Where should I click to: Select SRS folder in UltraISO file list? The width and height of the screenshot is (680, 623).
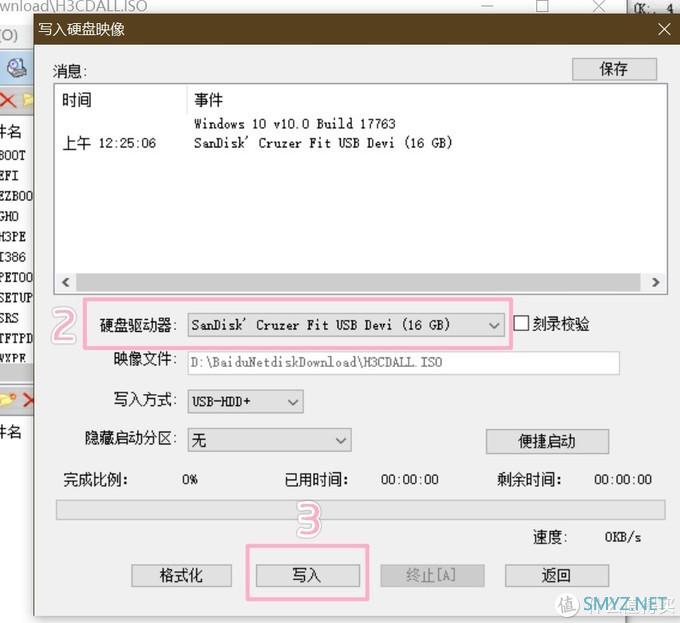click(10, 318)
